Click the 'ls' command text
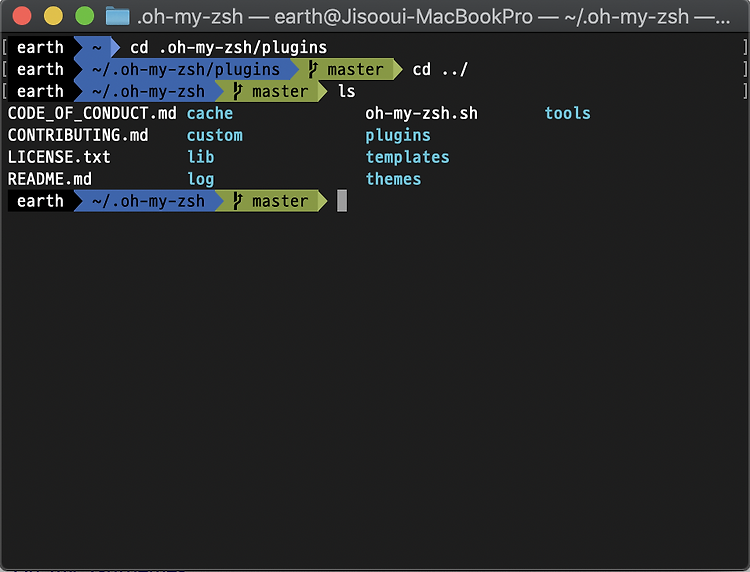750x572 pixels. 346,91
